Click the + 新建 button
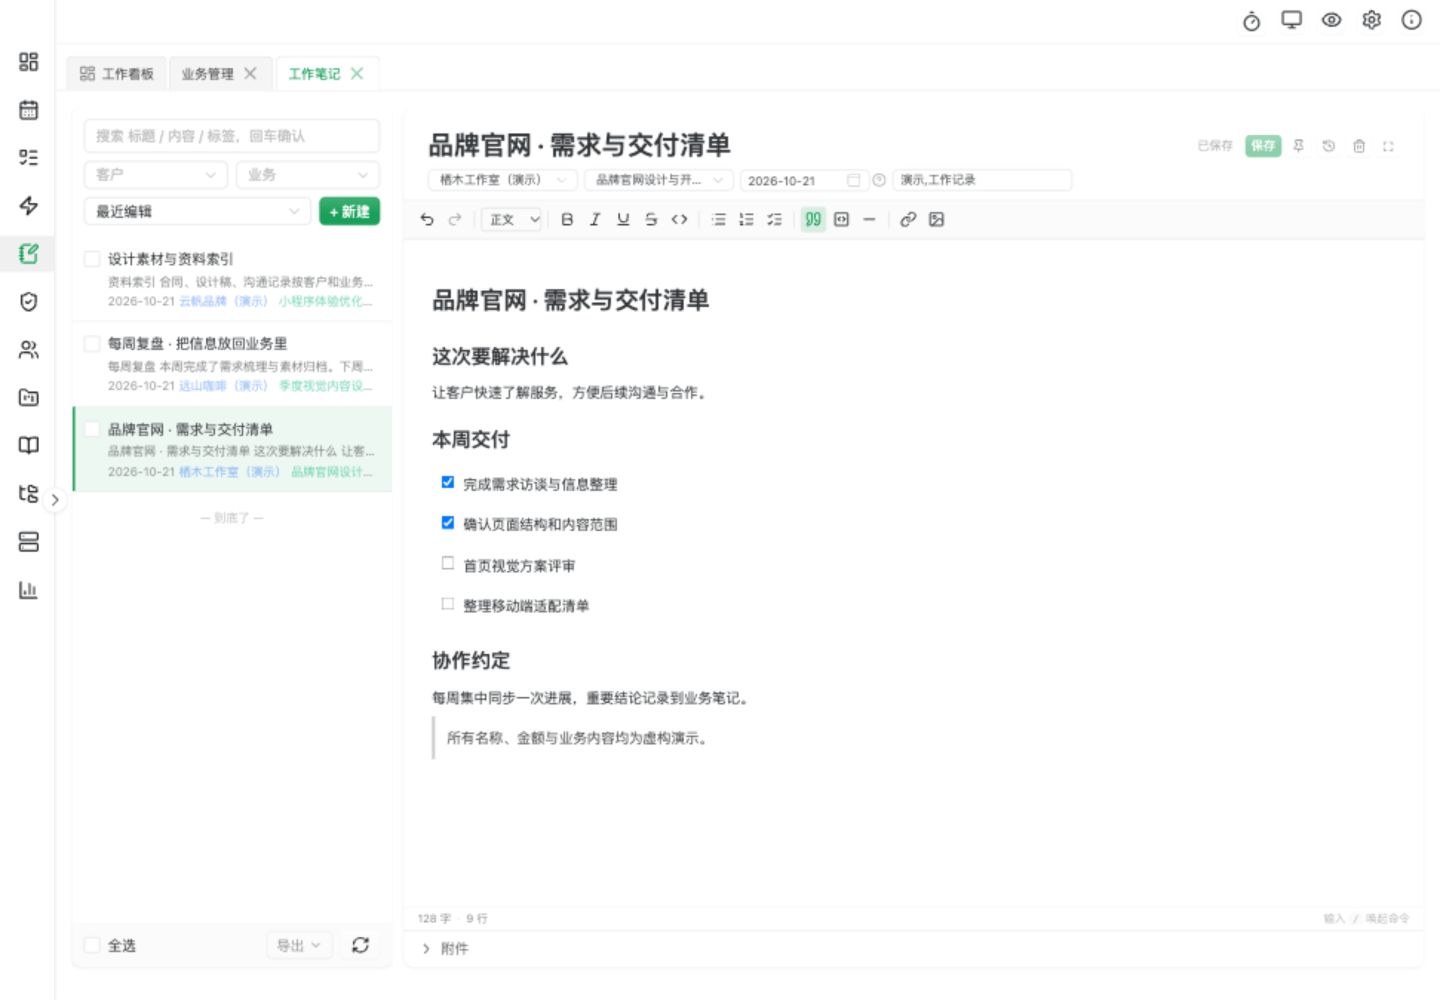The image size is (1440, 1000). pos(349,211)
